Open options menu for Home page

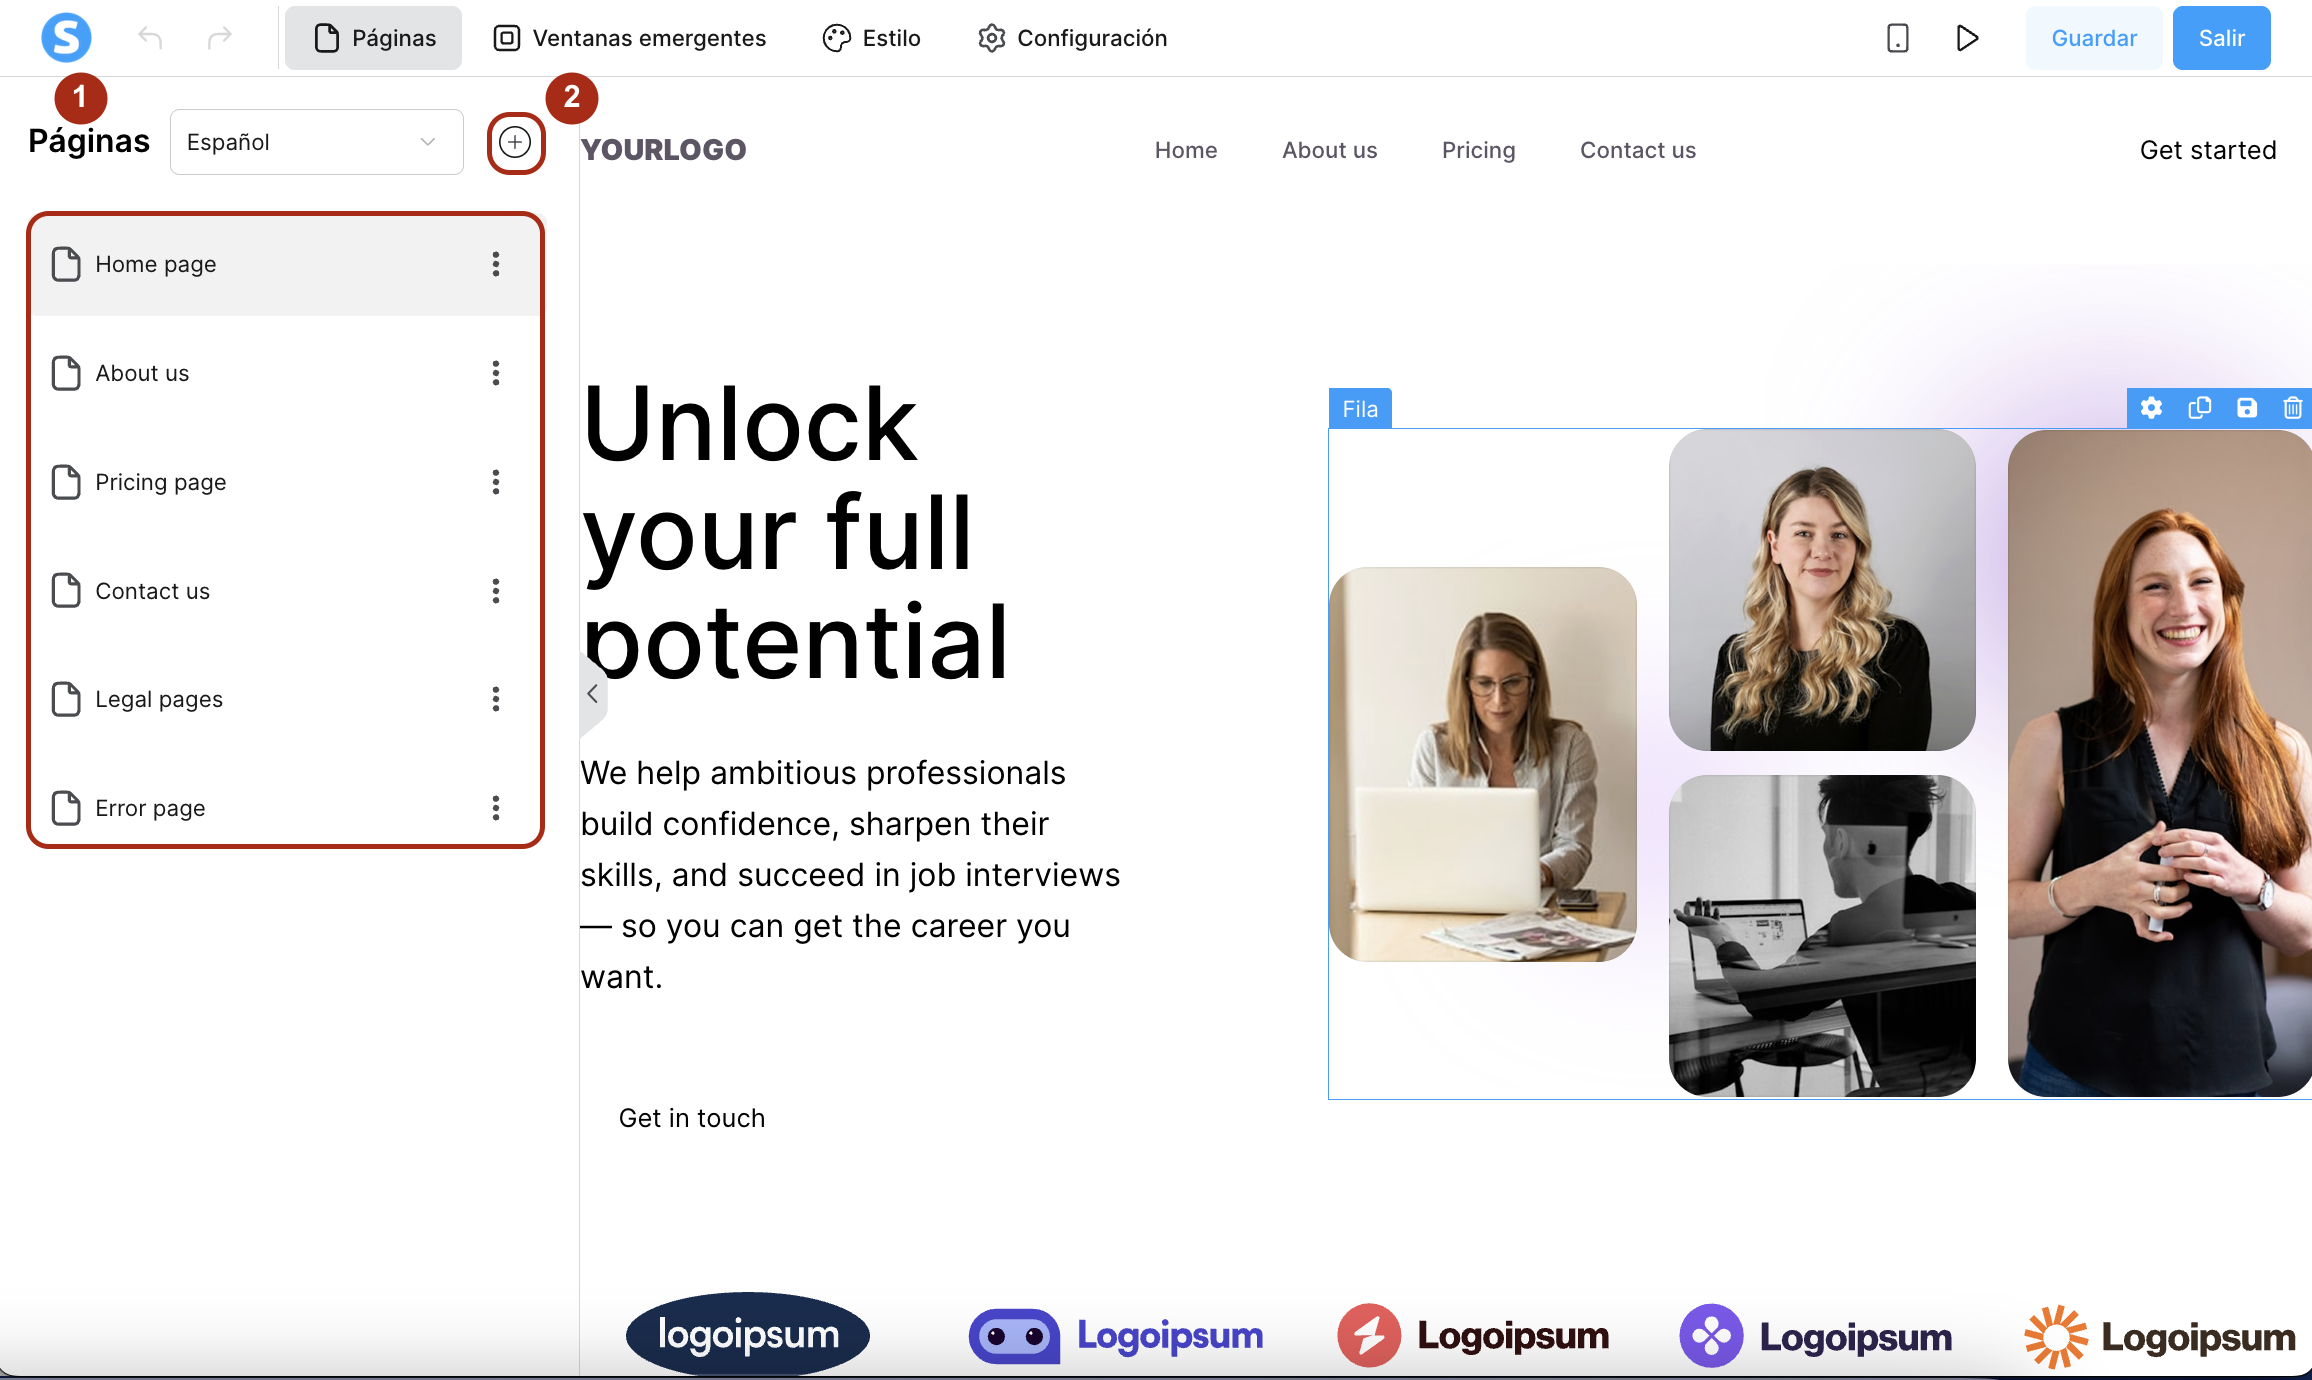(x=495, y=264)
